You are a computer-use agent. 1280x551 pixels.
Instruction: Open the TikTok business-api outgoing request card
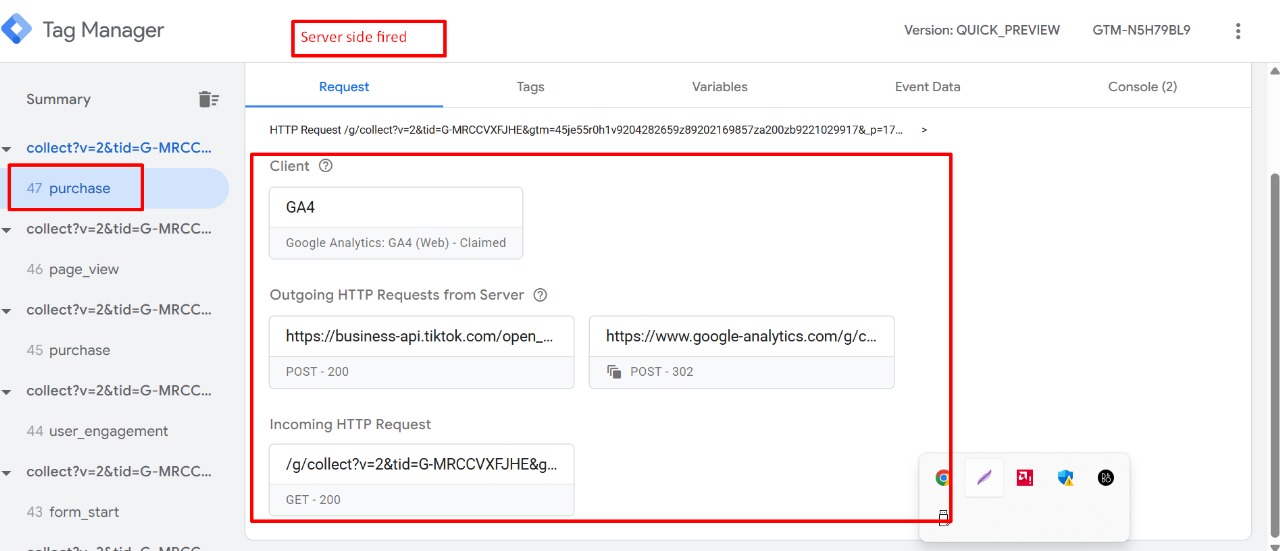coord(422,352)
